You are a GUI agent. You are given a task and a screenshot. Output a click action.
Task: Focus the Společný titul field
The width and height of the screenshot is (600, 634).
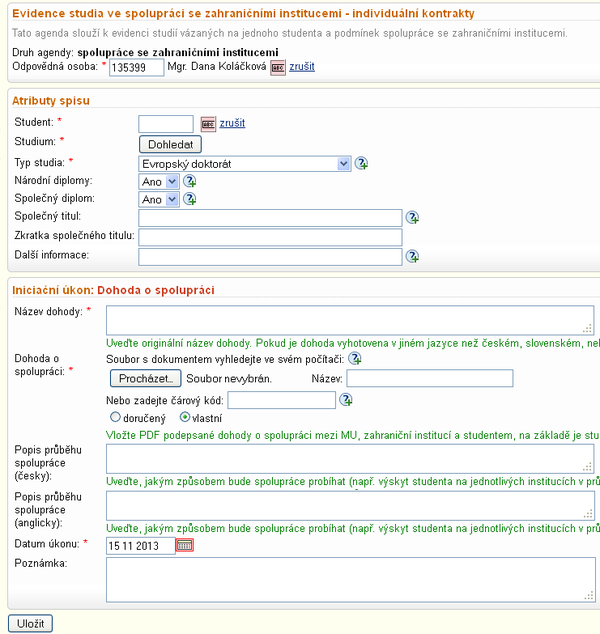(x=270, y=218)
